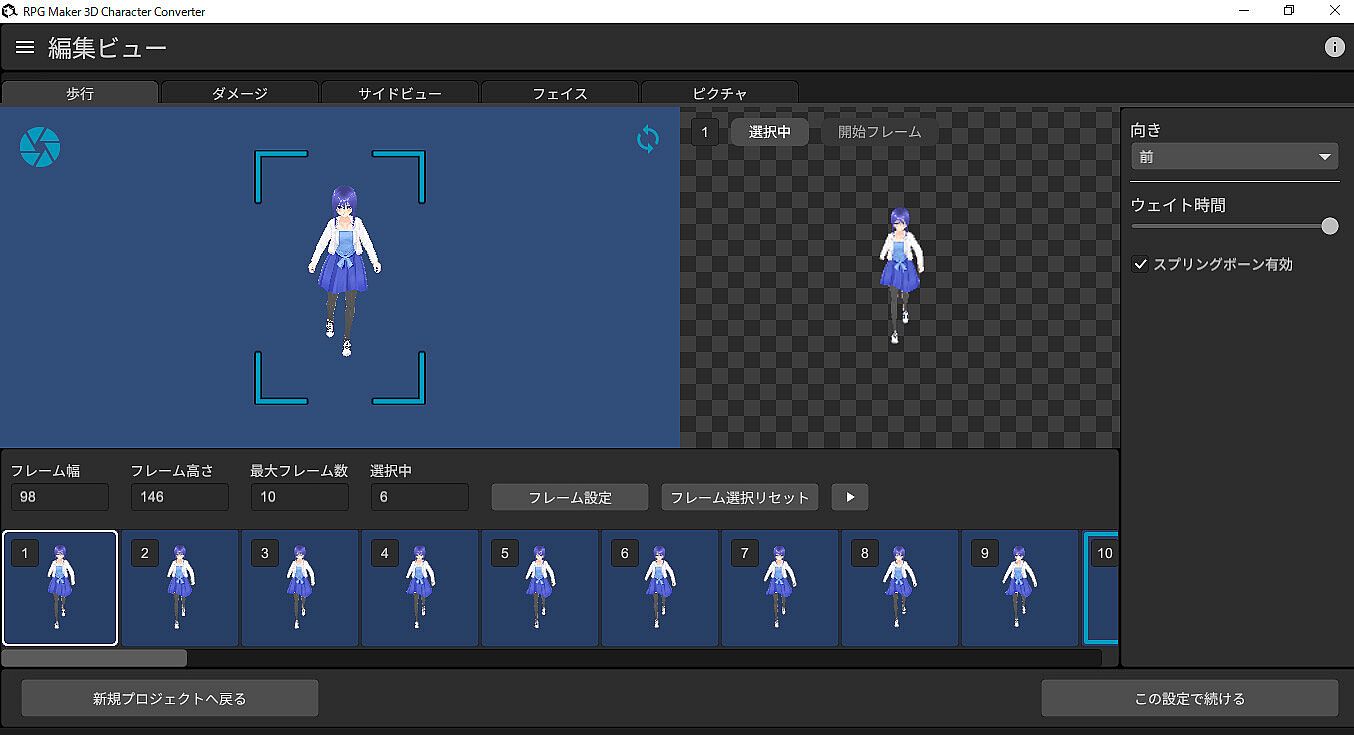
Task: Select the フェイス tab
Action: [x=560, y=93]
